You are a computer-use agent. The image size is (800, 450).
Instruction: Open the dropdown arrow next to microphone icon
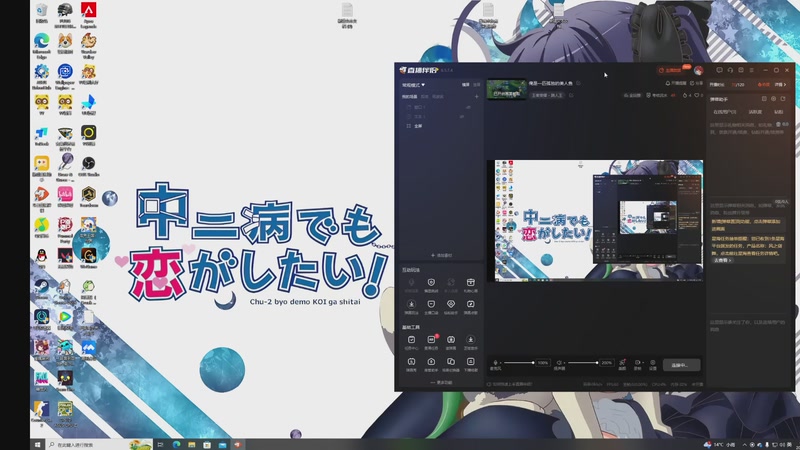tap(501, 363)
